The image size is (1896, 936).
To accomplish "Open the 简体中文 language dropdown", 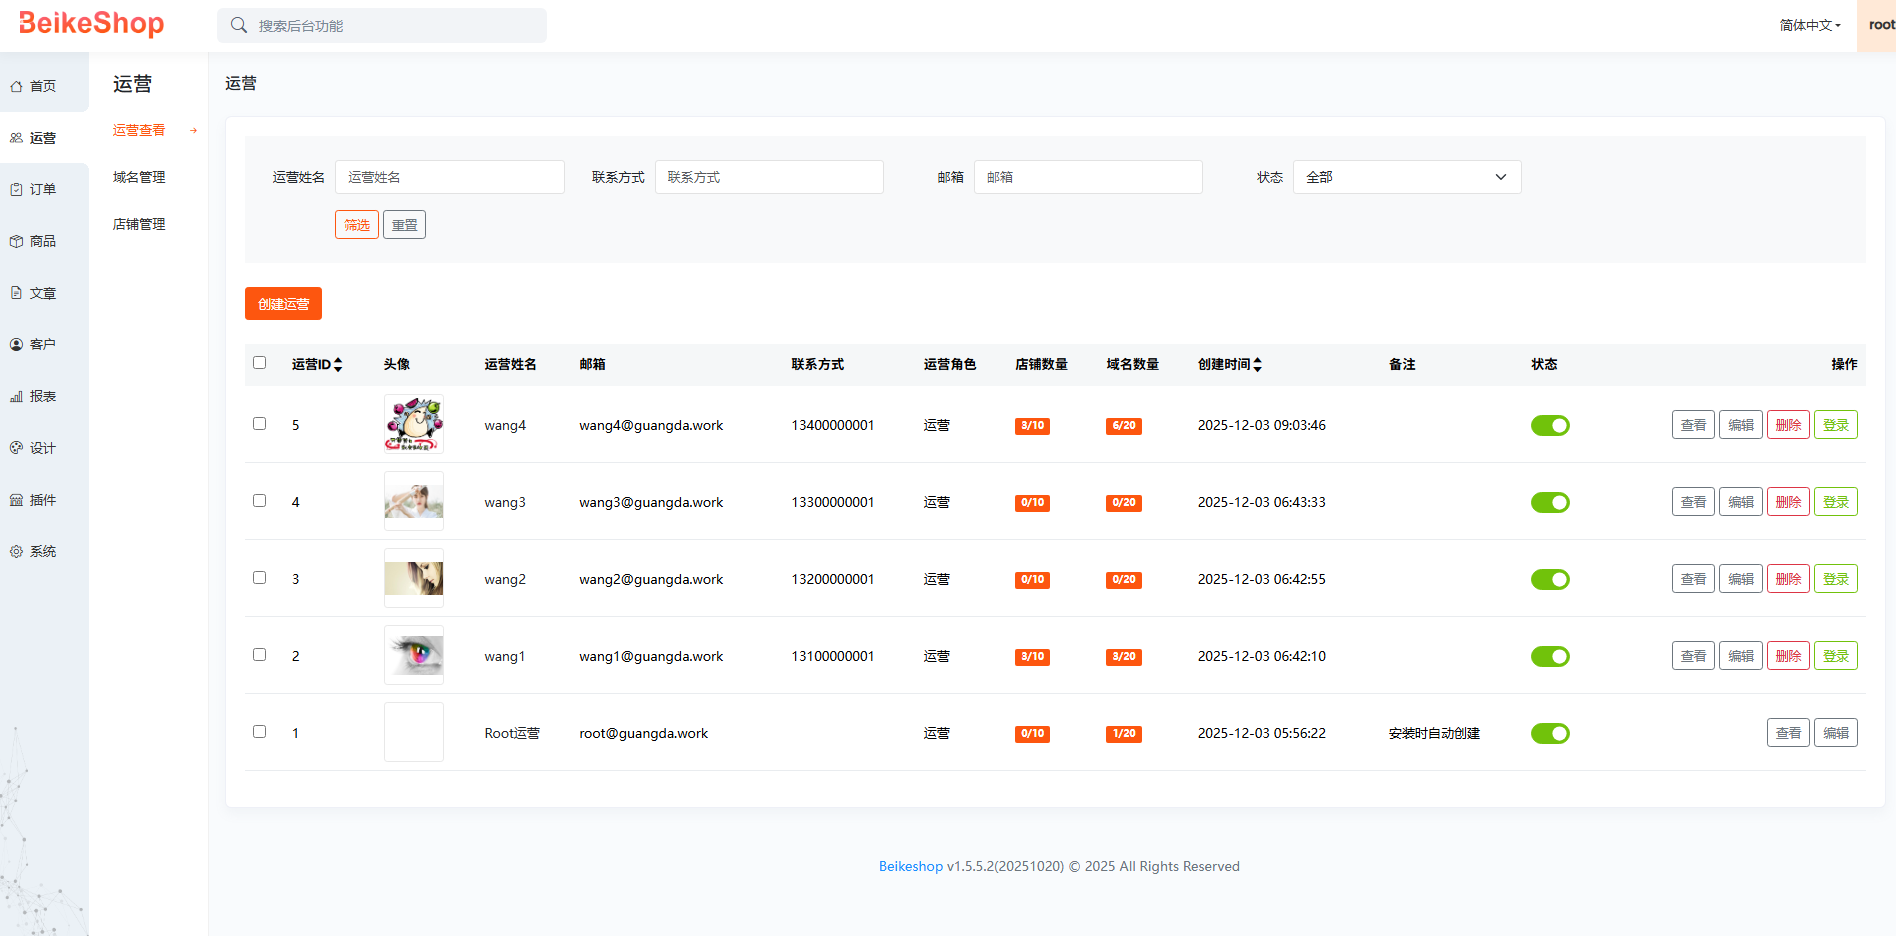I will tap(1809, 26).
